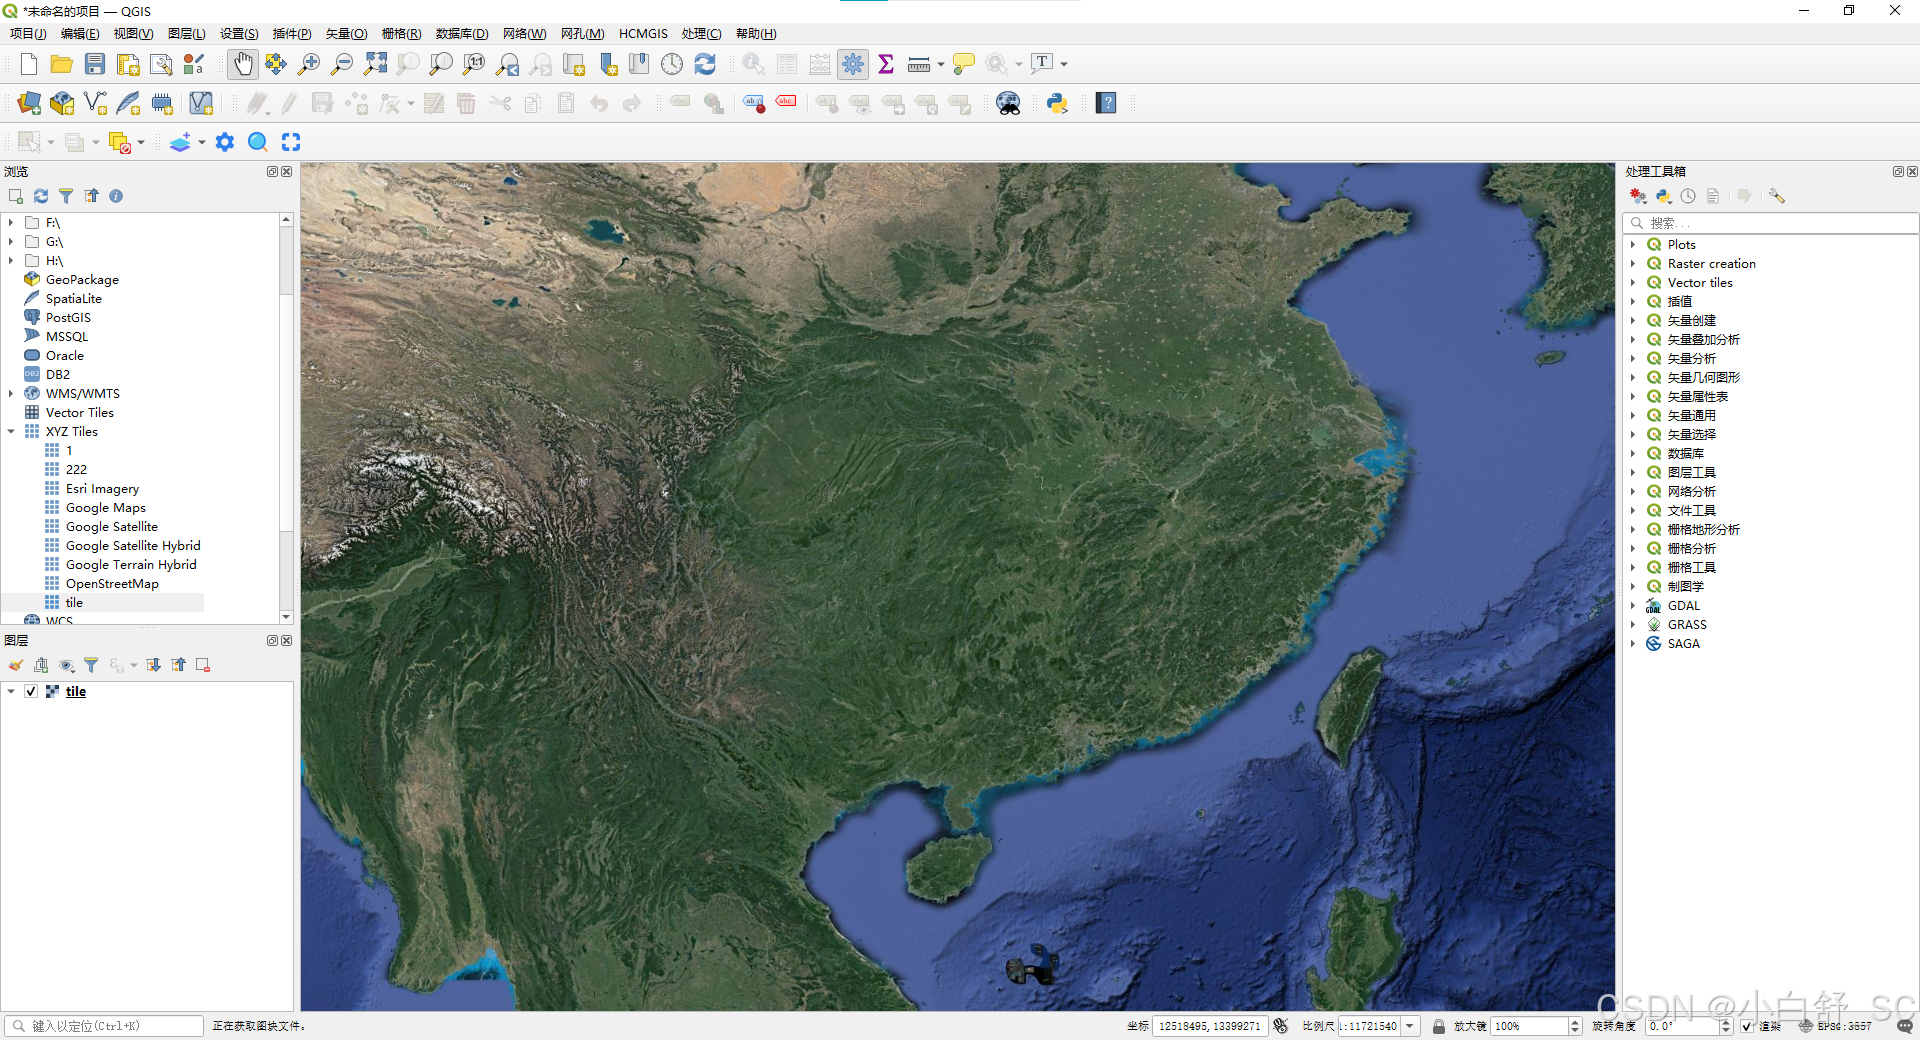Zoom to native resolution 1:1 icon
Screen dimensions: 1920x1040
coord(474,64)
